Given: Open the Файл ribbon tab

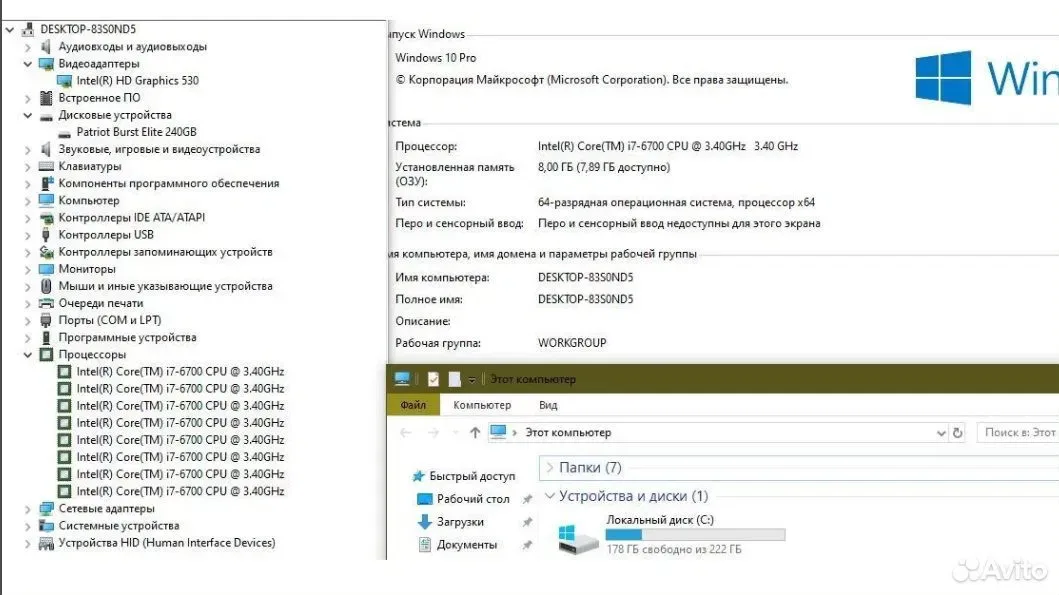Looking at the screenshot, I should [x=413, y=405].
